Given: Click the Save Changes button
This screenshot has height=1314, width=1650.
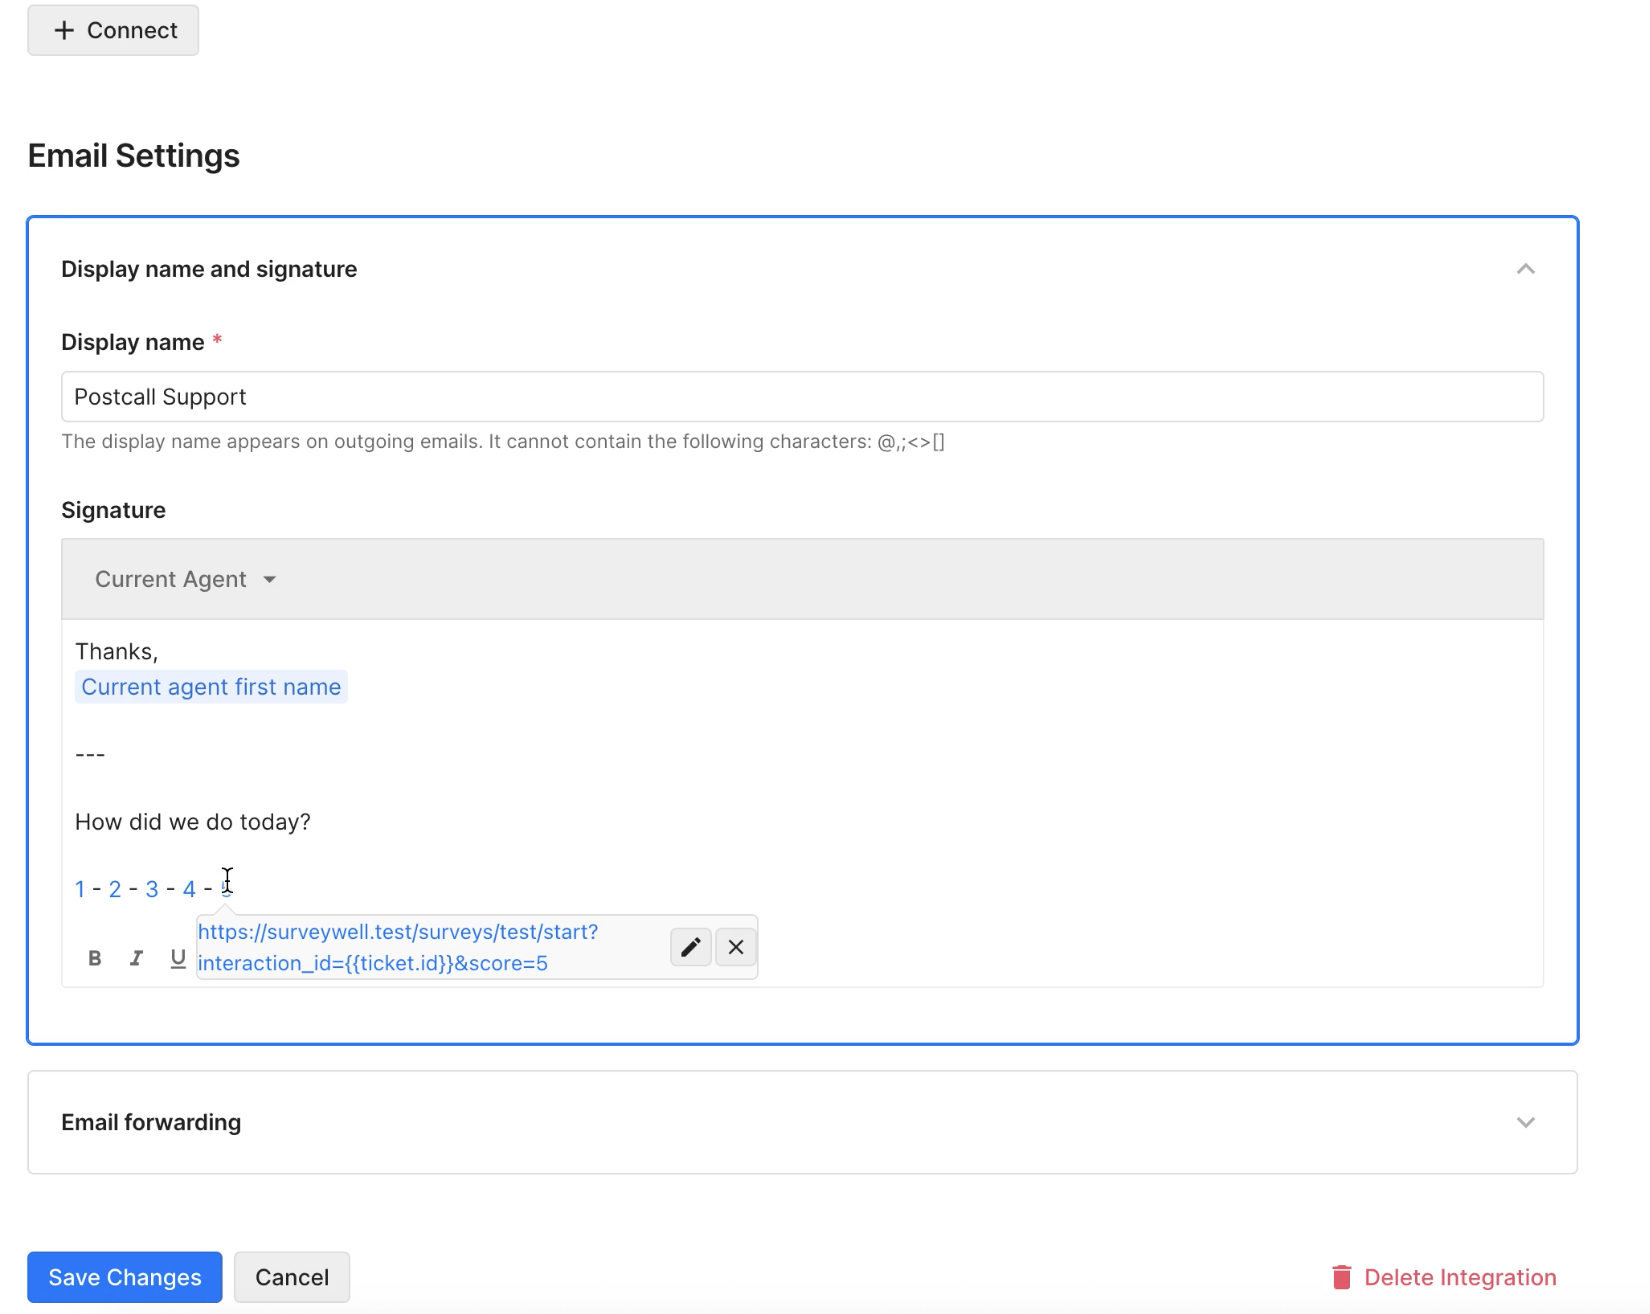Looking at the screenshot, I should [x=125, y=1277].
